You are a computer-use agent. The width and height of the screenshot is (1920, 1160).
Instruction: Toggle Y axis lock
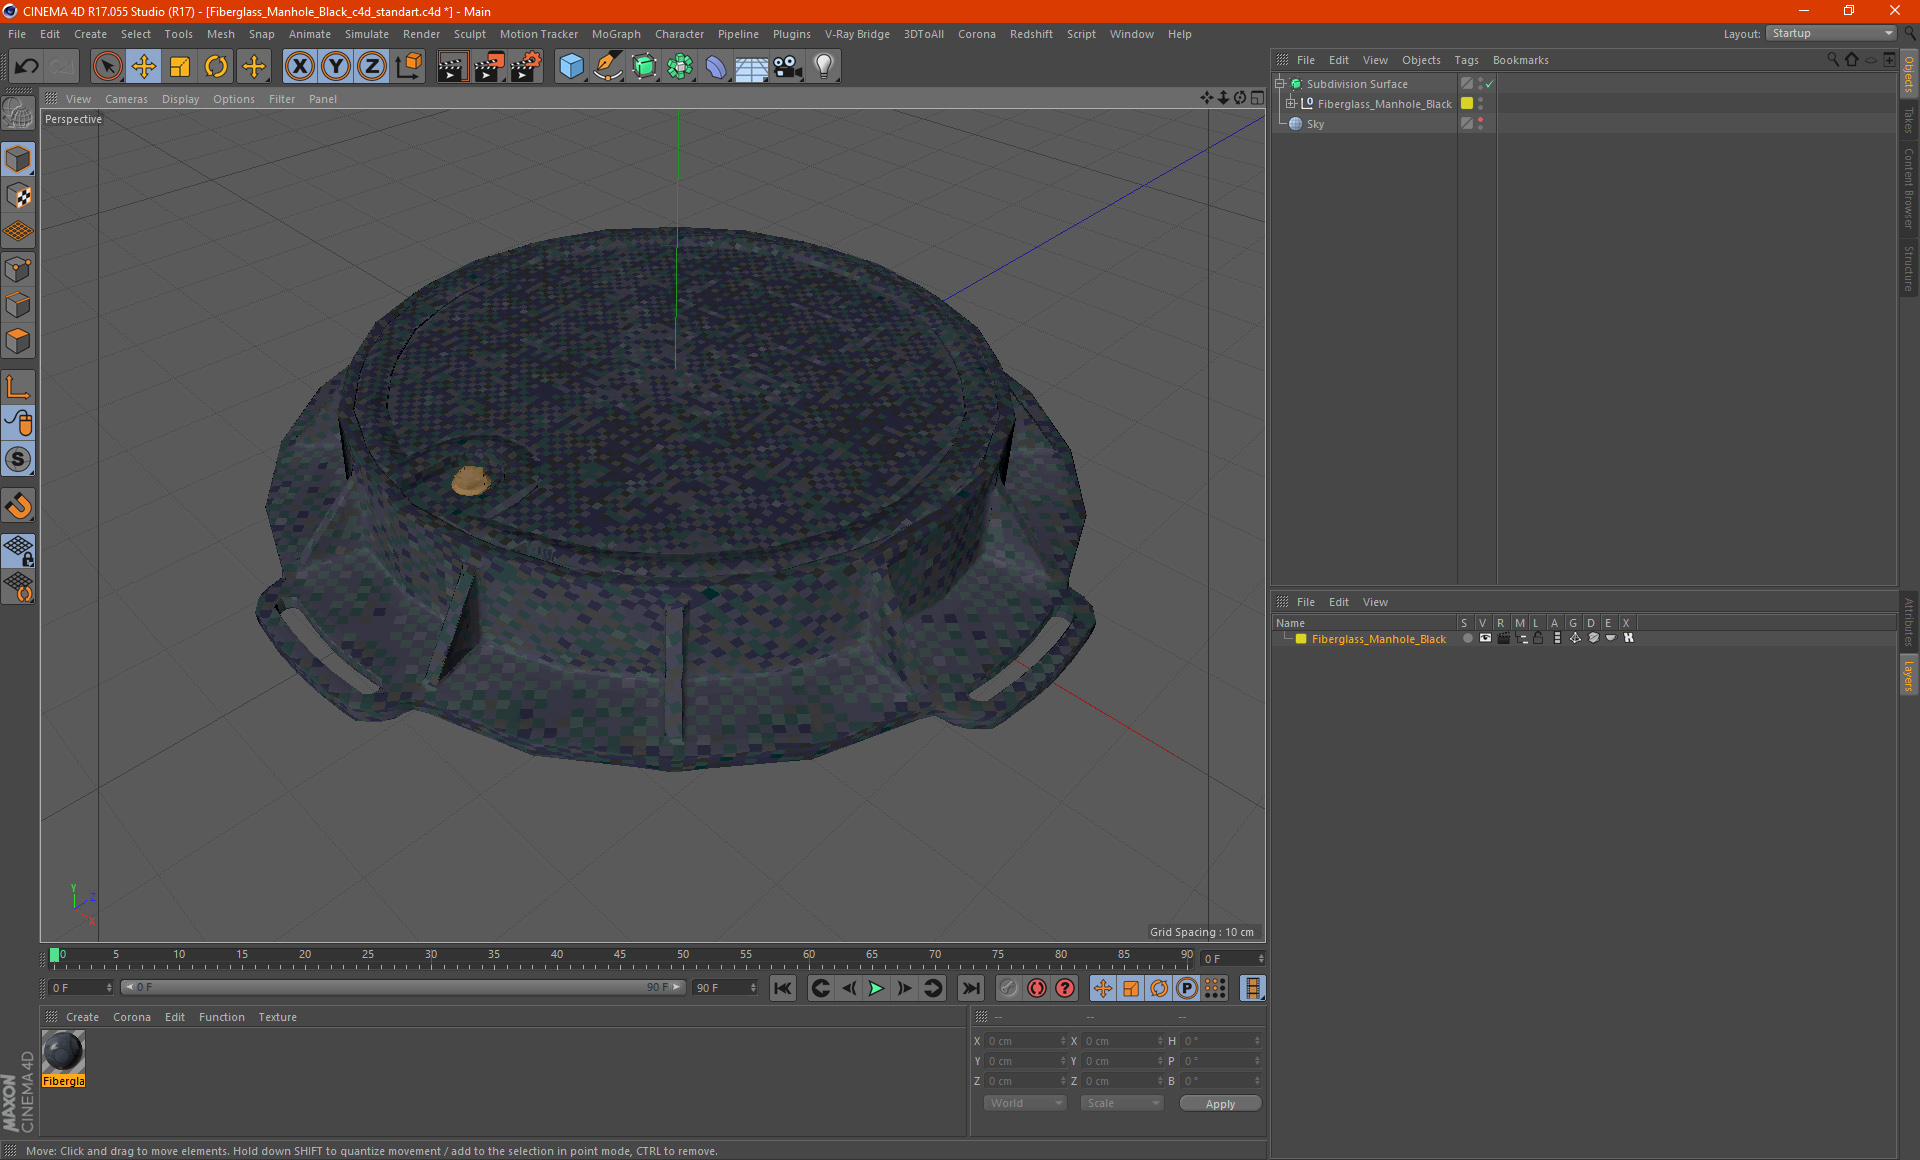pyautogui.click(x=336, y=66)
